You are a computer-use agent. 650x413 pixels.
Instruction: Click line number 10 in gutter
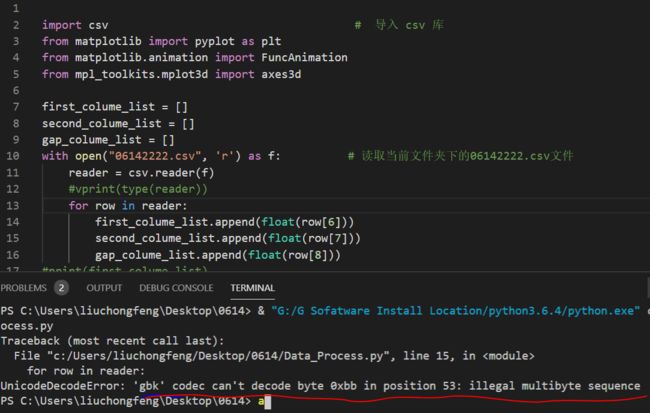tap(12, 156)
